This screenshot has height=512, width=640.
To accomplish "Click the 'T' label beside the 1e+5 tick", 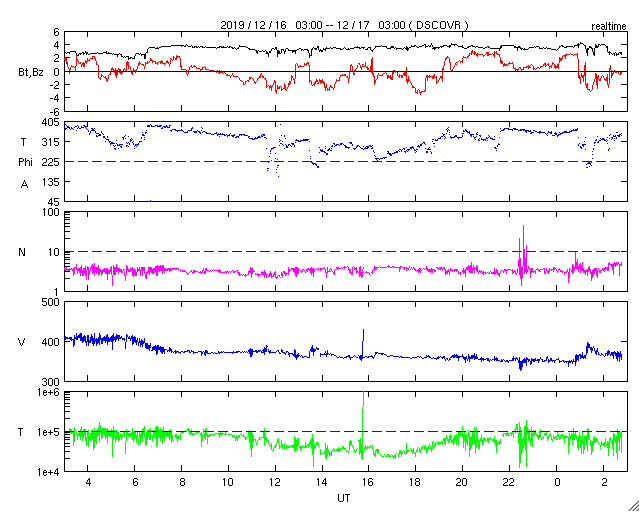I will point(21,432).
